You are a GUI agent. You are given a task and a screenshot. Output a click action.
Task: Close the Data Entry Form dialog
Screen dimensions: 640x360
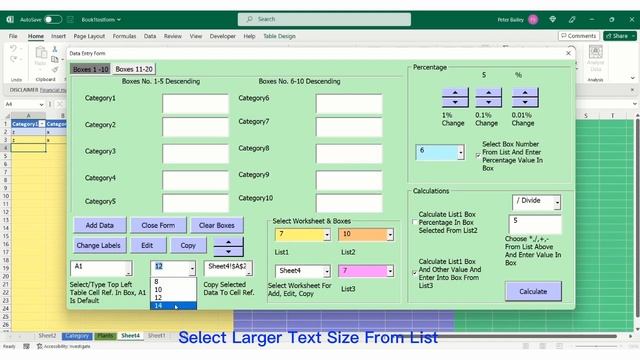(x=568, y=53)
